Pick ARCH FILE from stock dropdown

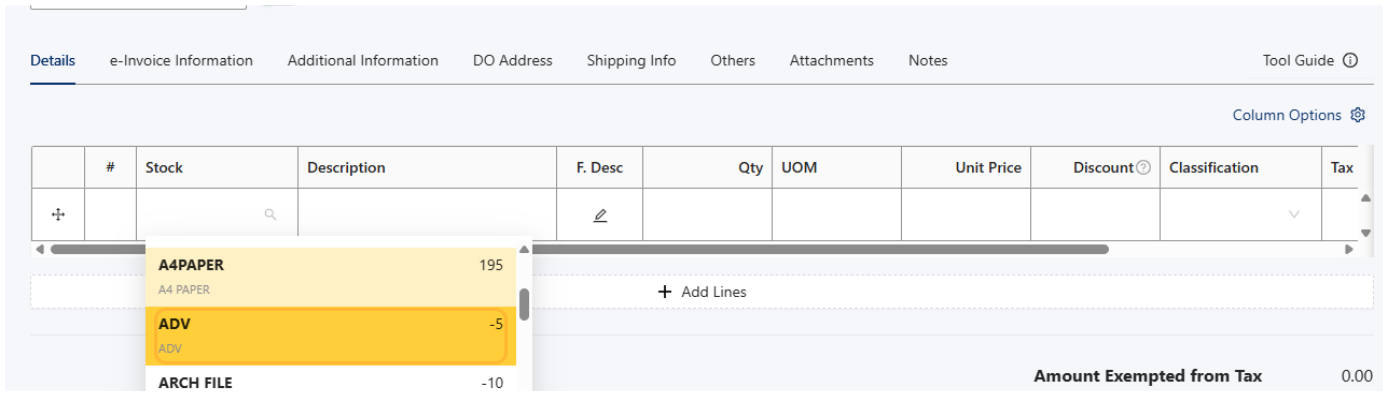[x=331, y=381]
